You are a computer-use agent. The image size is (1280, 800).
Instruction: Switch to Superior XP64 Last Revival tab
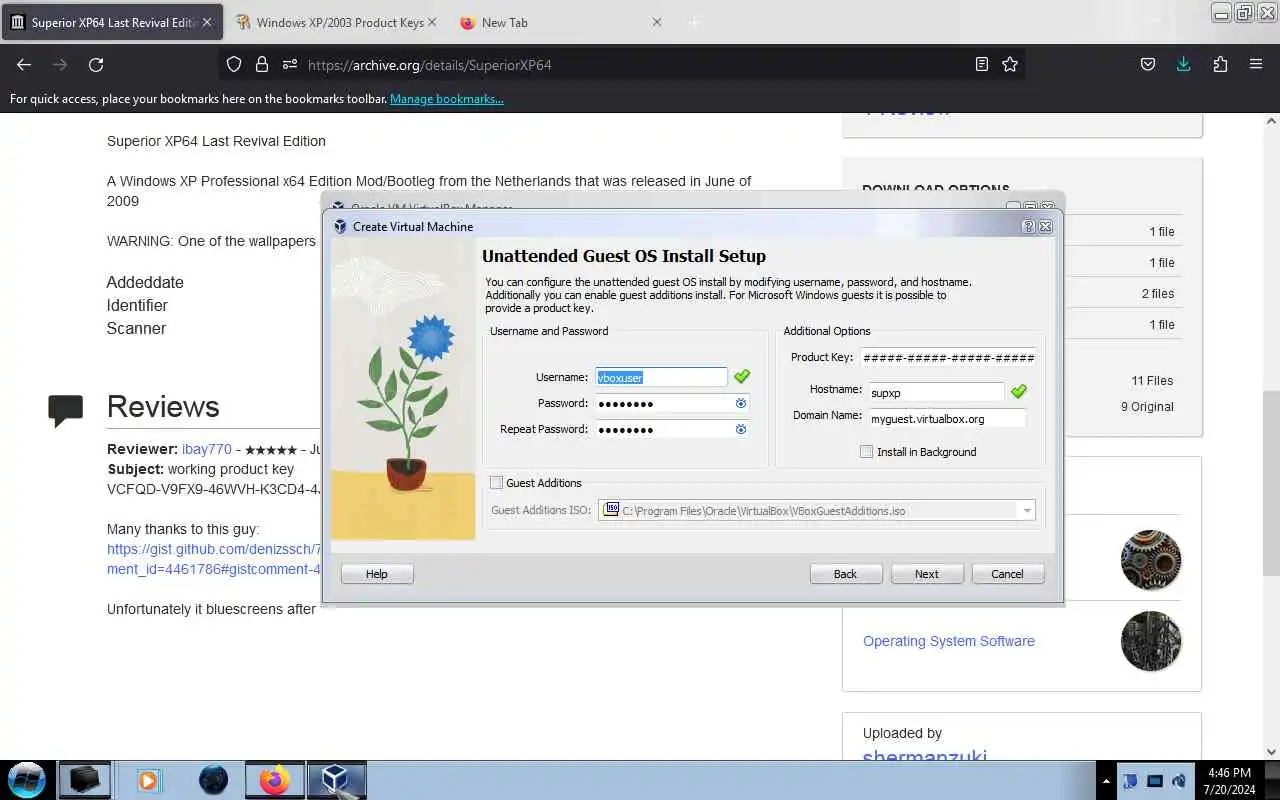tap(112, 22)
